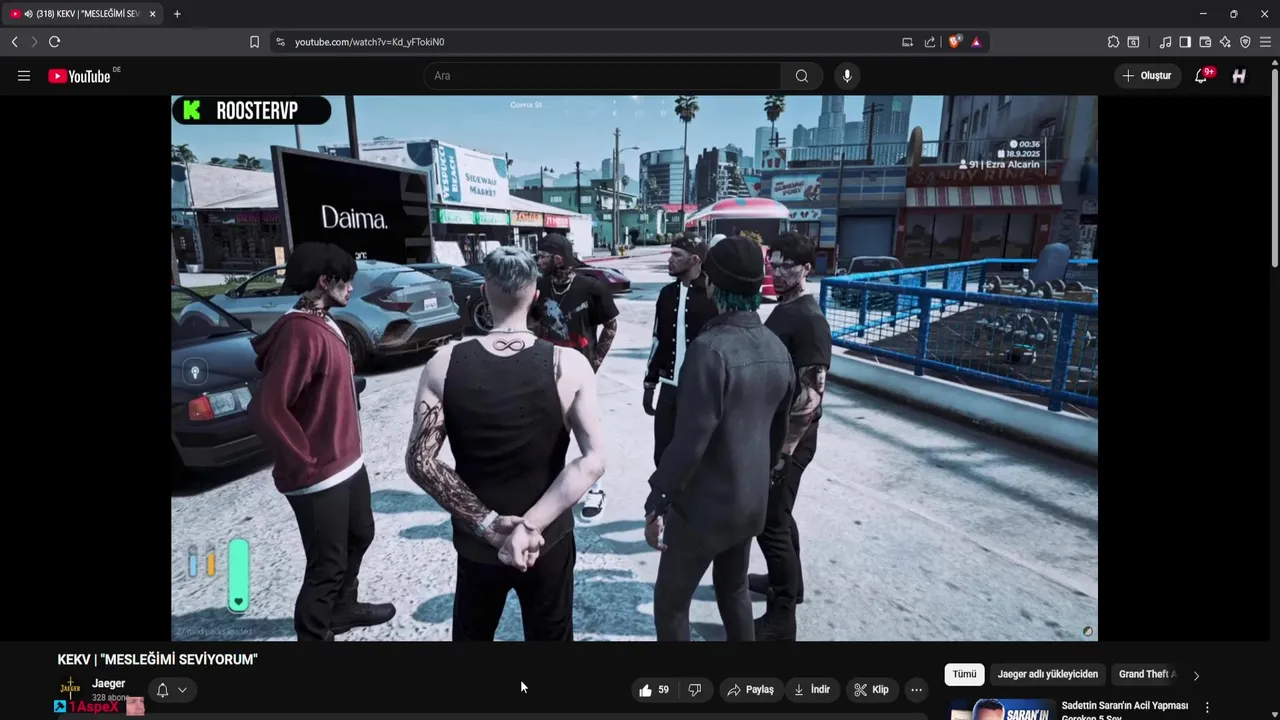
Task: Open the Sadettin Saran video title
Action: pyautogui.click(x=1125, y=710)
